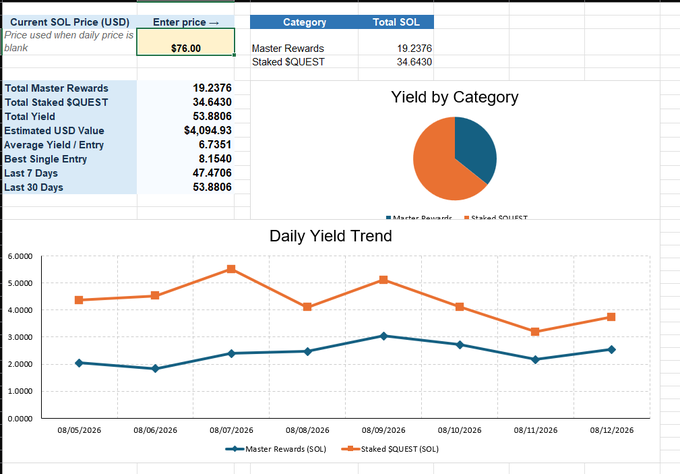Select the orange Staked $QUEST pie slice
Screen dimensions: 680x474
436,167
